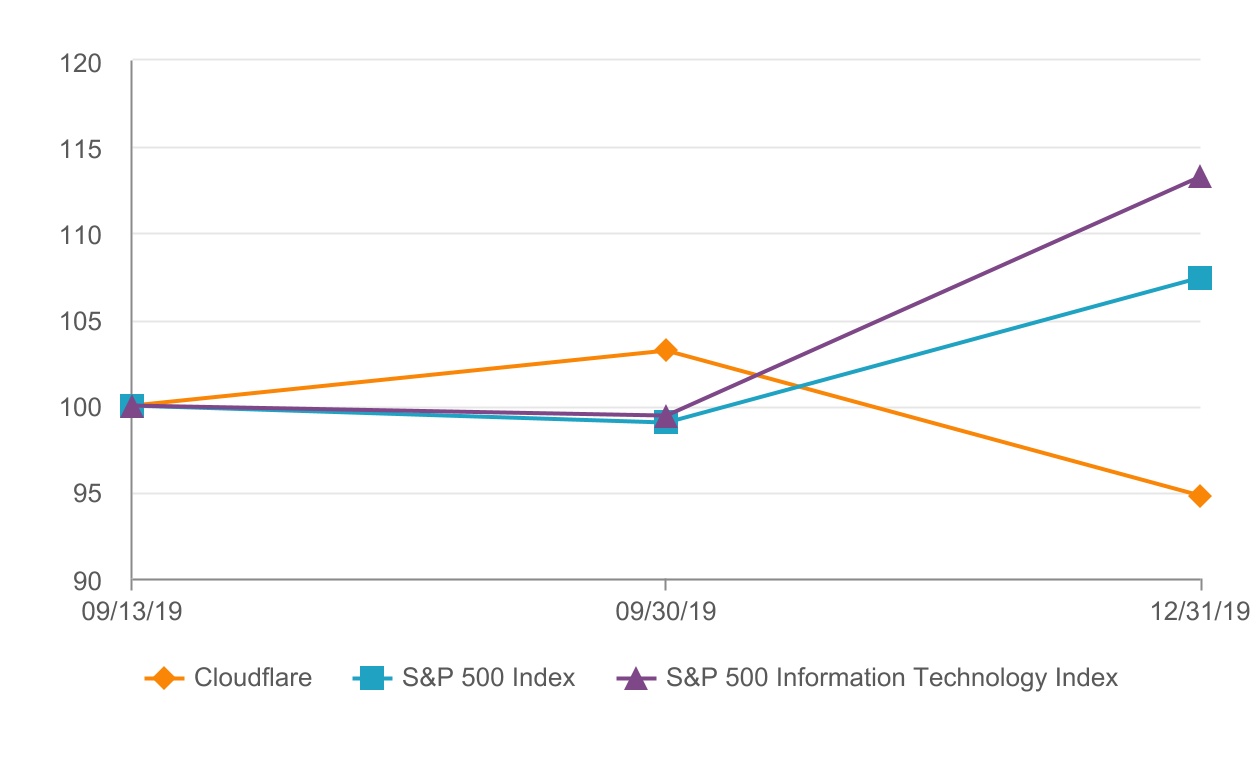Screen dimensions: 1260x760
Task: Click the 09/30/19 x-axis date label
Action: (x=666, y=611)
